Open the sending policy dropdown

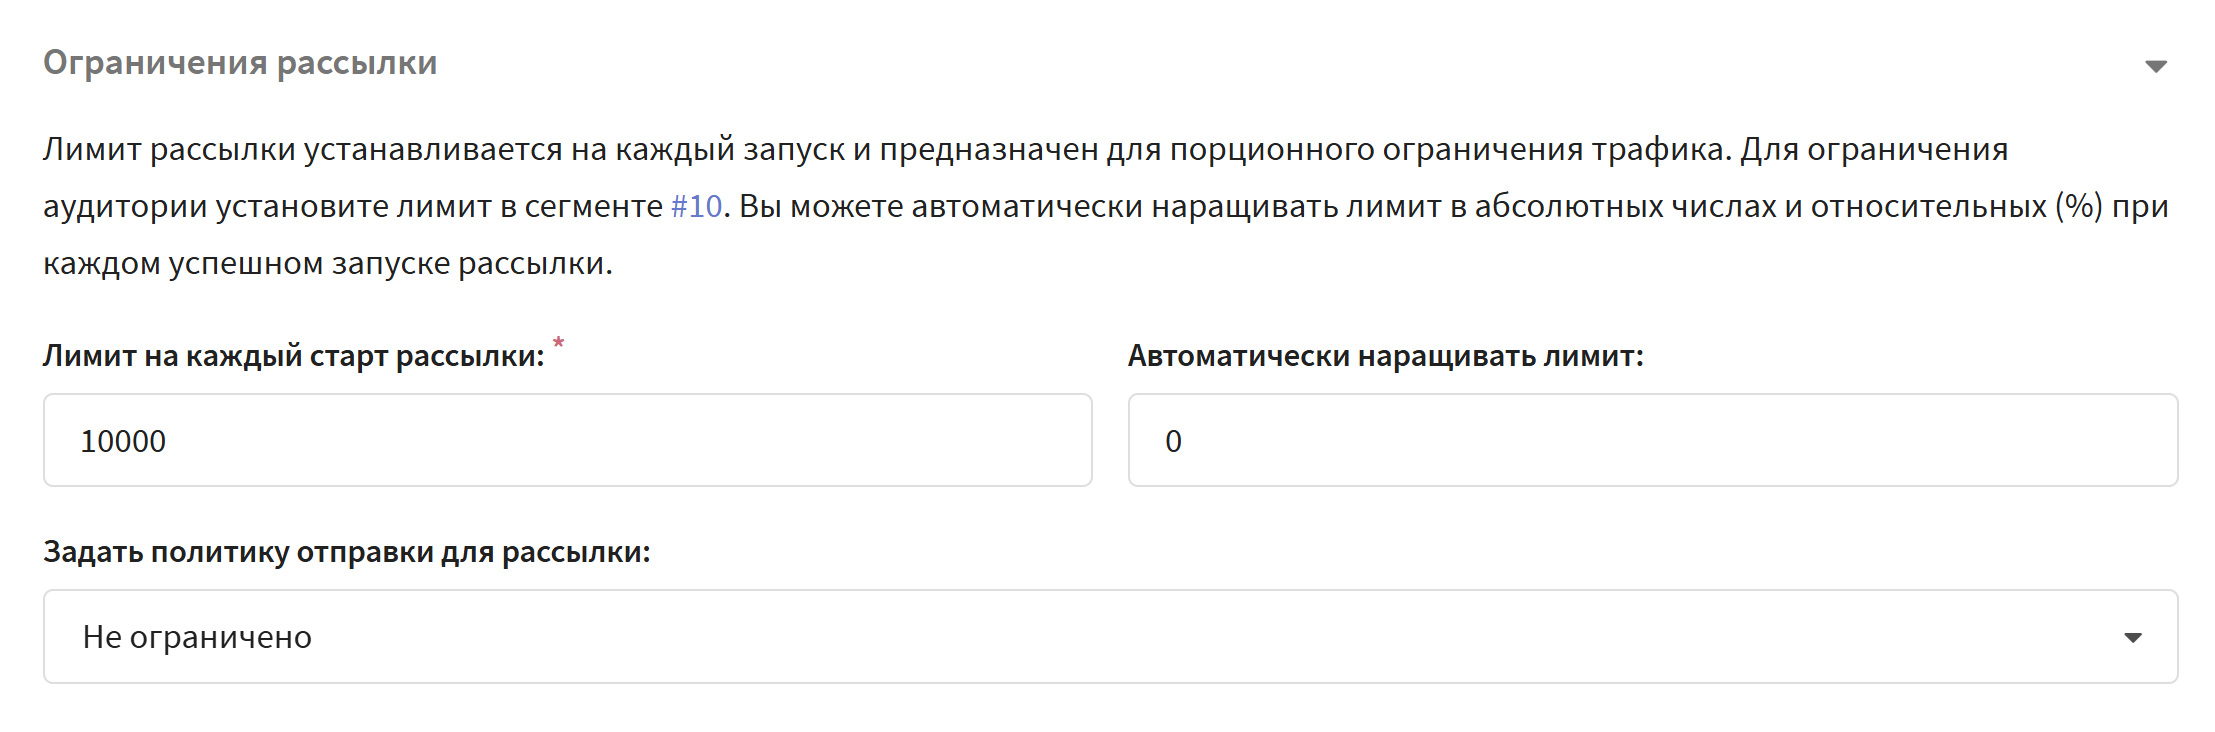click(x=1110, y=637)
